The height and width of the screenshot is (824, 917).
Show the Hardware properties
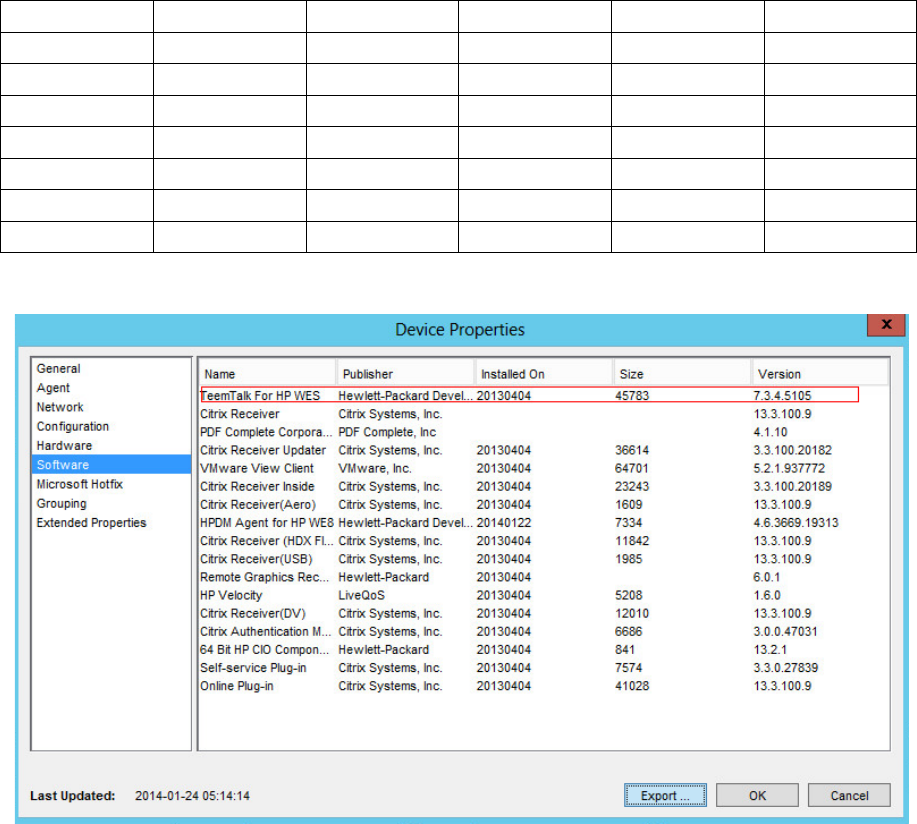64,446
